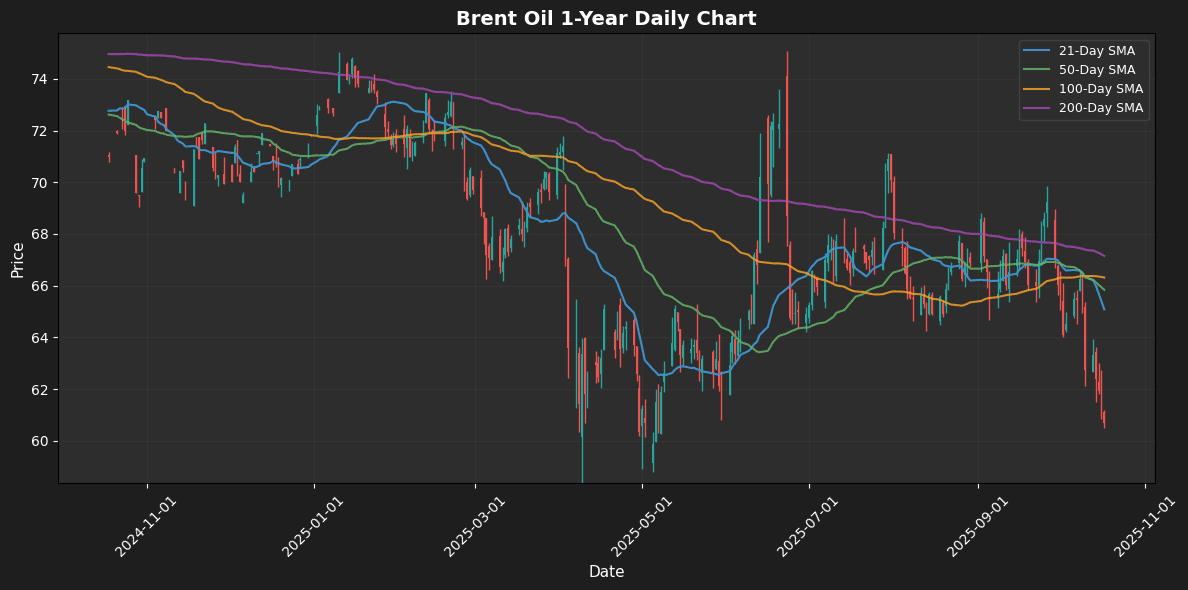Select the 100-Day SMA legend label
Viewport: 1188px width, 590px height.
point(1101,89)
